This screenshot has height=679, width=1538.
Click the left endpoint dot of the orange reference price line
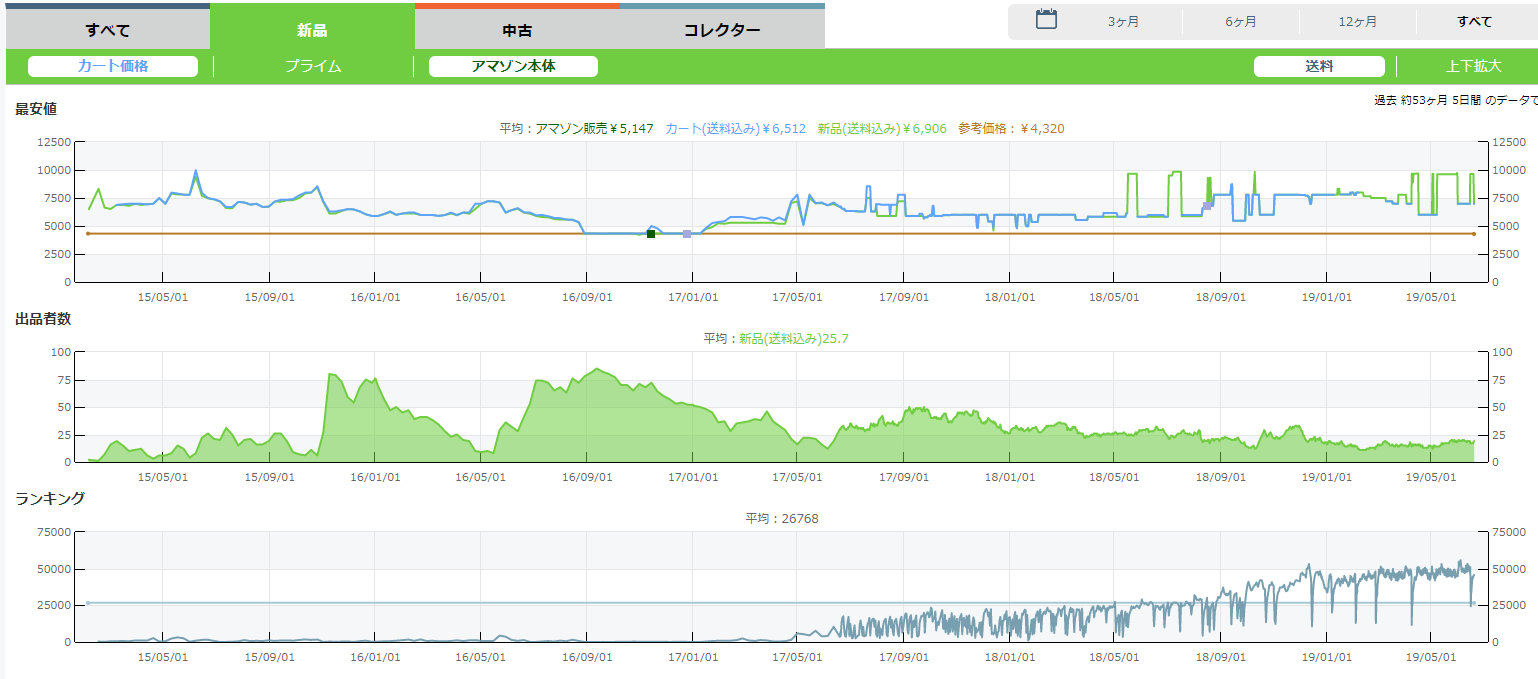(88, 234)
